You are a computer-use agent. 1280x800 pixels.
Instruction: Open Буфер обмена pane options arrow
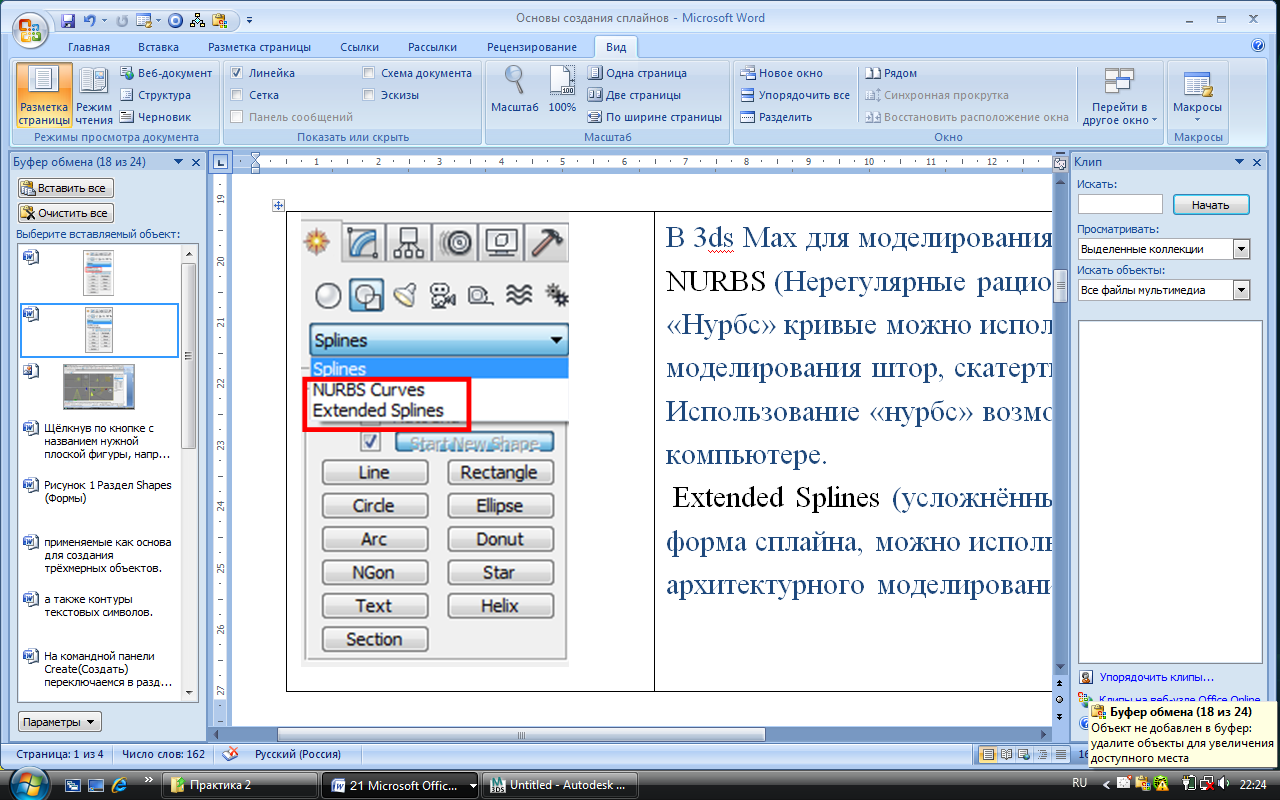[x=178, y=161]
